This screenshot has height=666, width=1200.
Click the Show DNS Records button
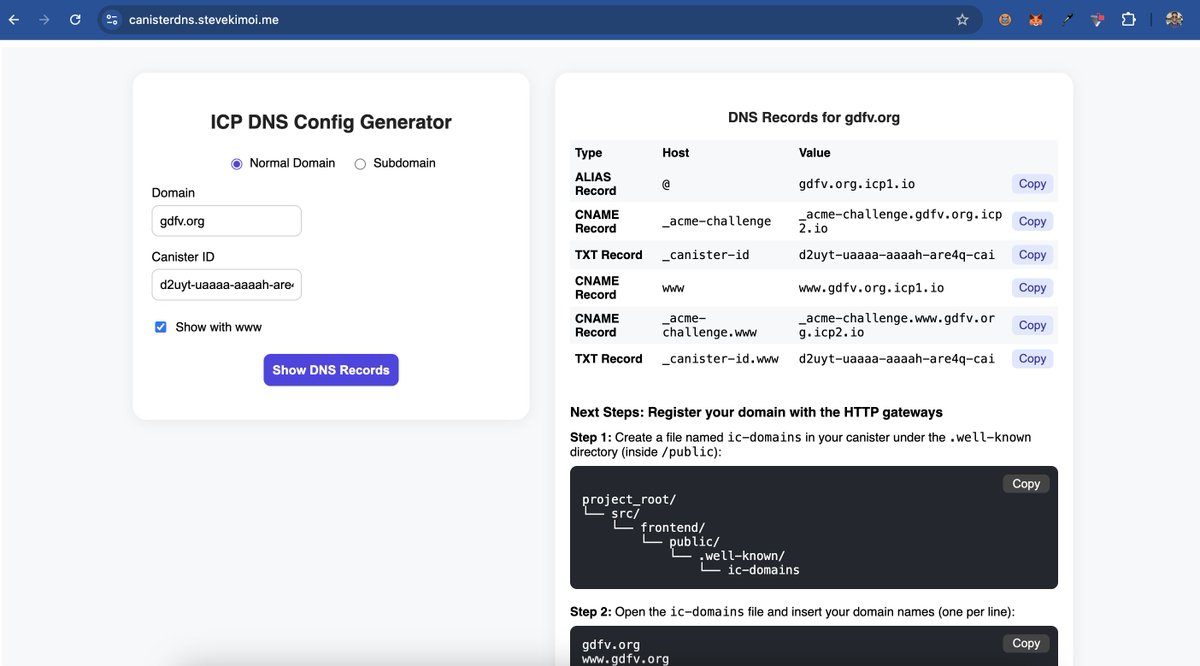[x=331, y=370]
